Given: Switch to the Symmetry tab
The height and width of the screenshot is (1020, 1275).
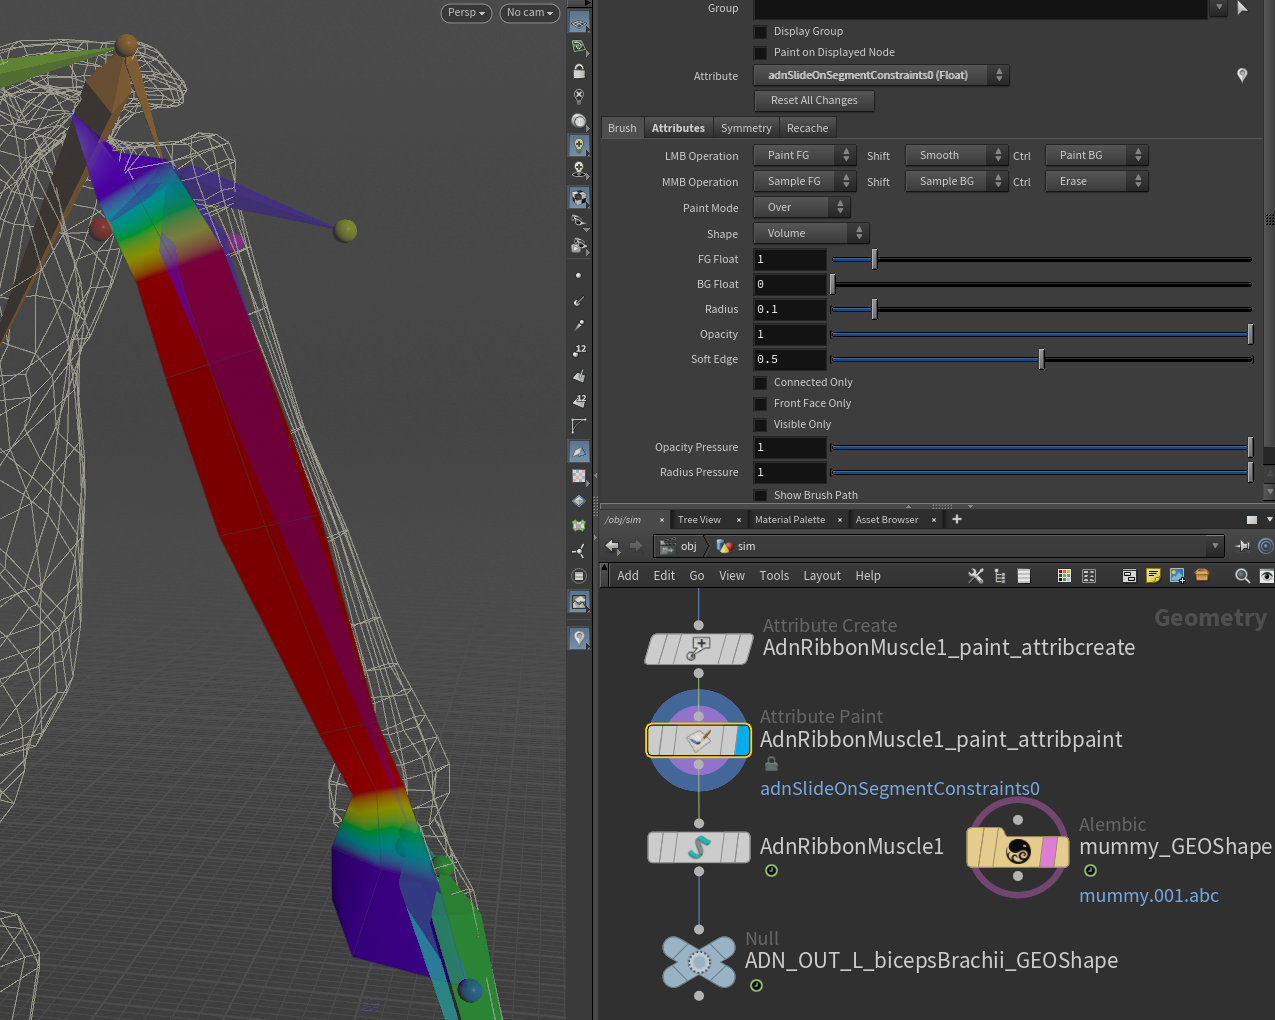Looking at the screenshot, I should click(746, 128).
